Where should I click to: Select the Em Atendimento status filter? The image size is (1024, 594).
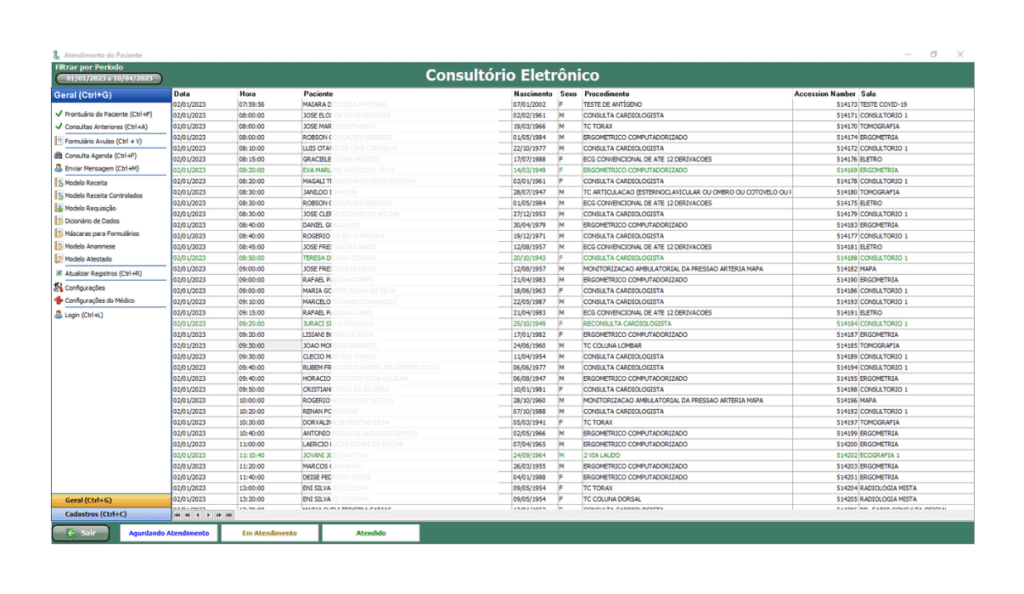tap(269, 533)
